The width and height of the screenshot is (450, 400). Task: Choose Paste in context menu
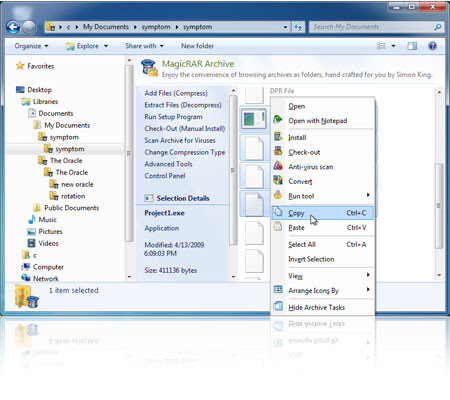pos(323,227)
